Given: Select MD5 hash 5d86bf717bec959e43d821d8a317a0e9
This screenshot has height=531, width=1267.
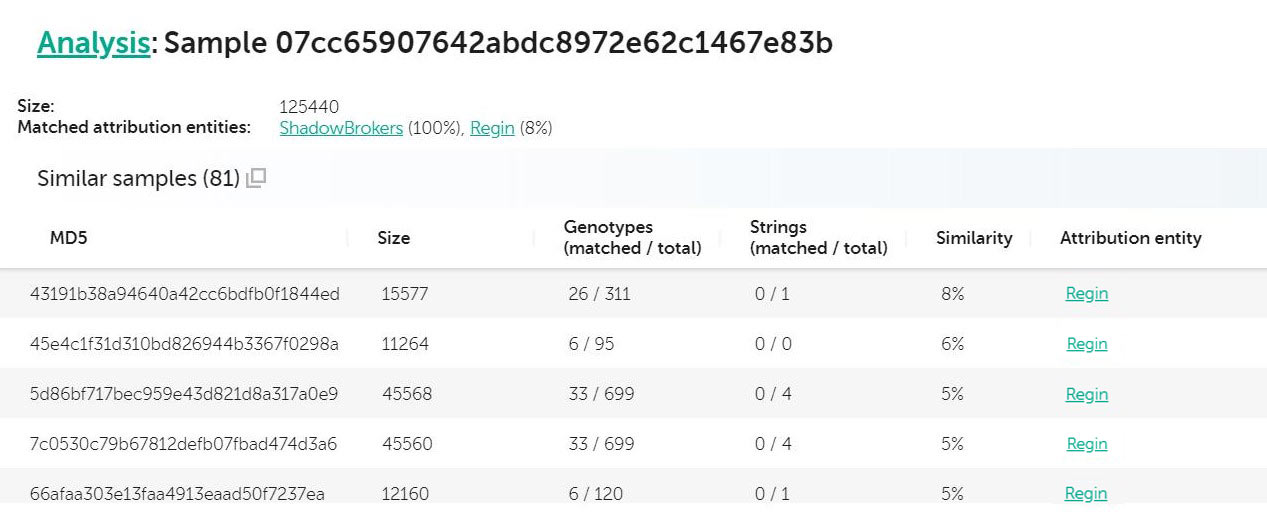Looking at the screenshot, I should (x=184, y=394).
